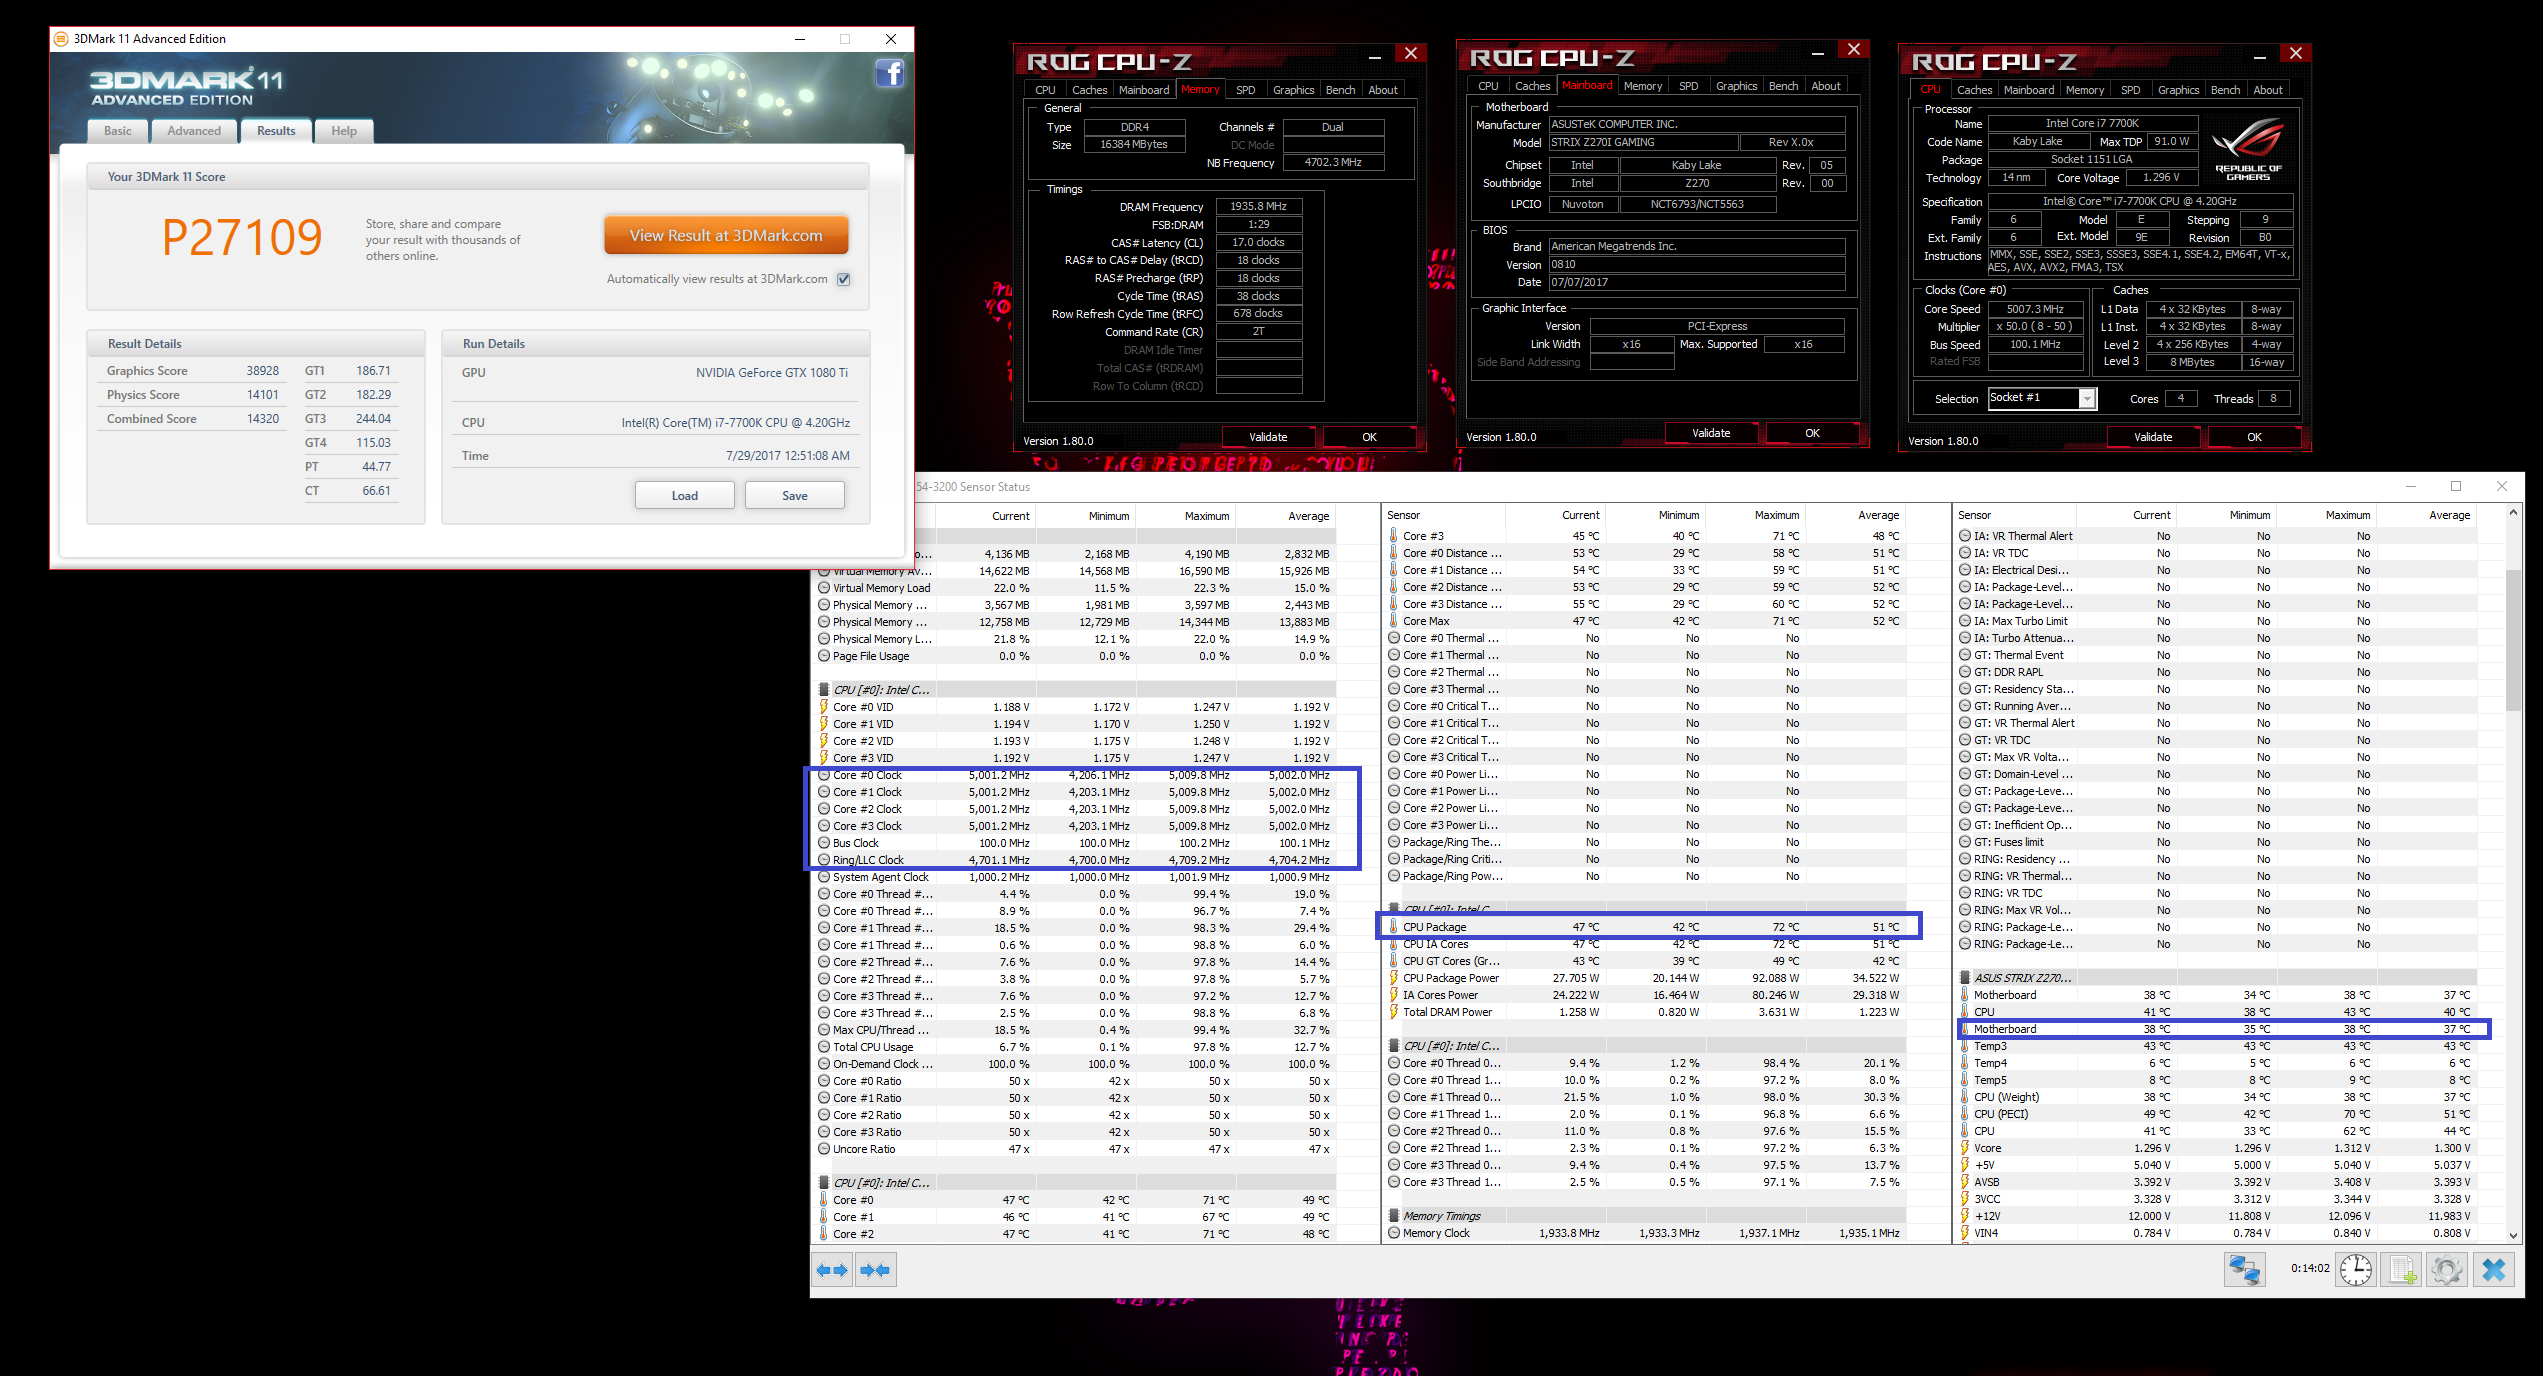Select the CPU (PECI) sensor row

click(2216, 1114)
